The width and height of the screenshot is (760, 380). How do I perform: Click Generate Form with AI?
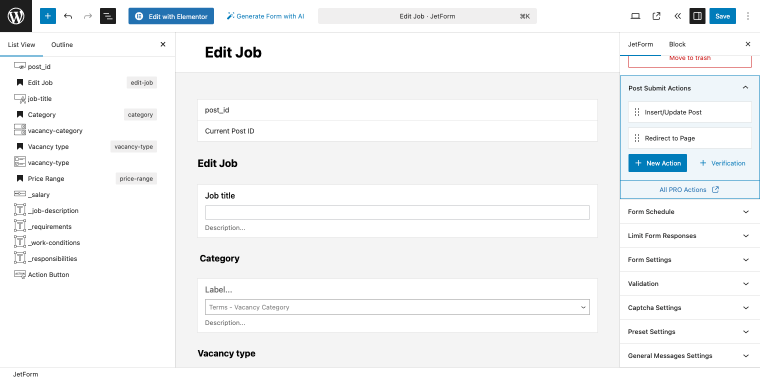[x=266, y=16]
